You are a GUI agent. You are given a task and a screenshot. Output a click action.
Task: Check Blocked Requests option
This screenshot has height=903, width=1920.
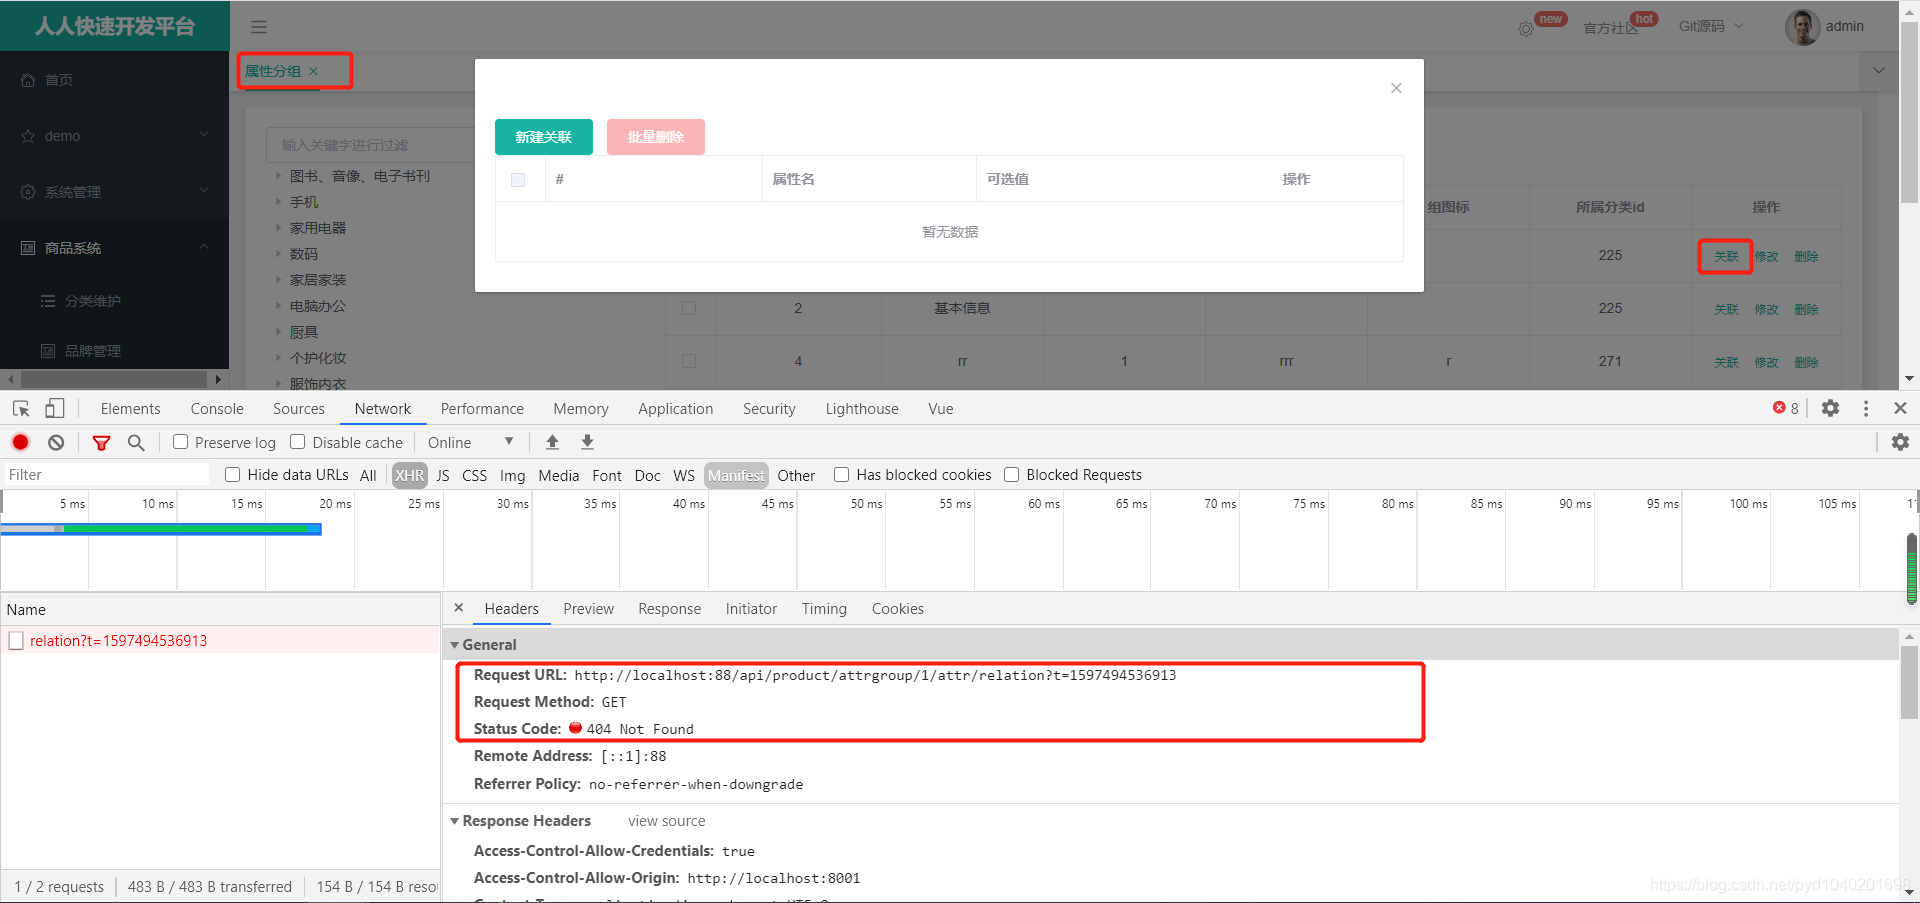tap(1012, 475)
